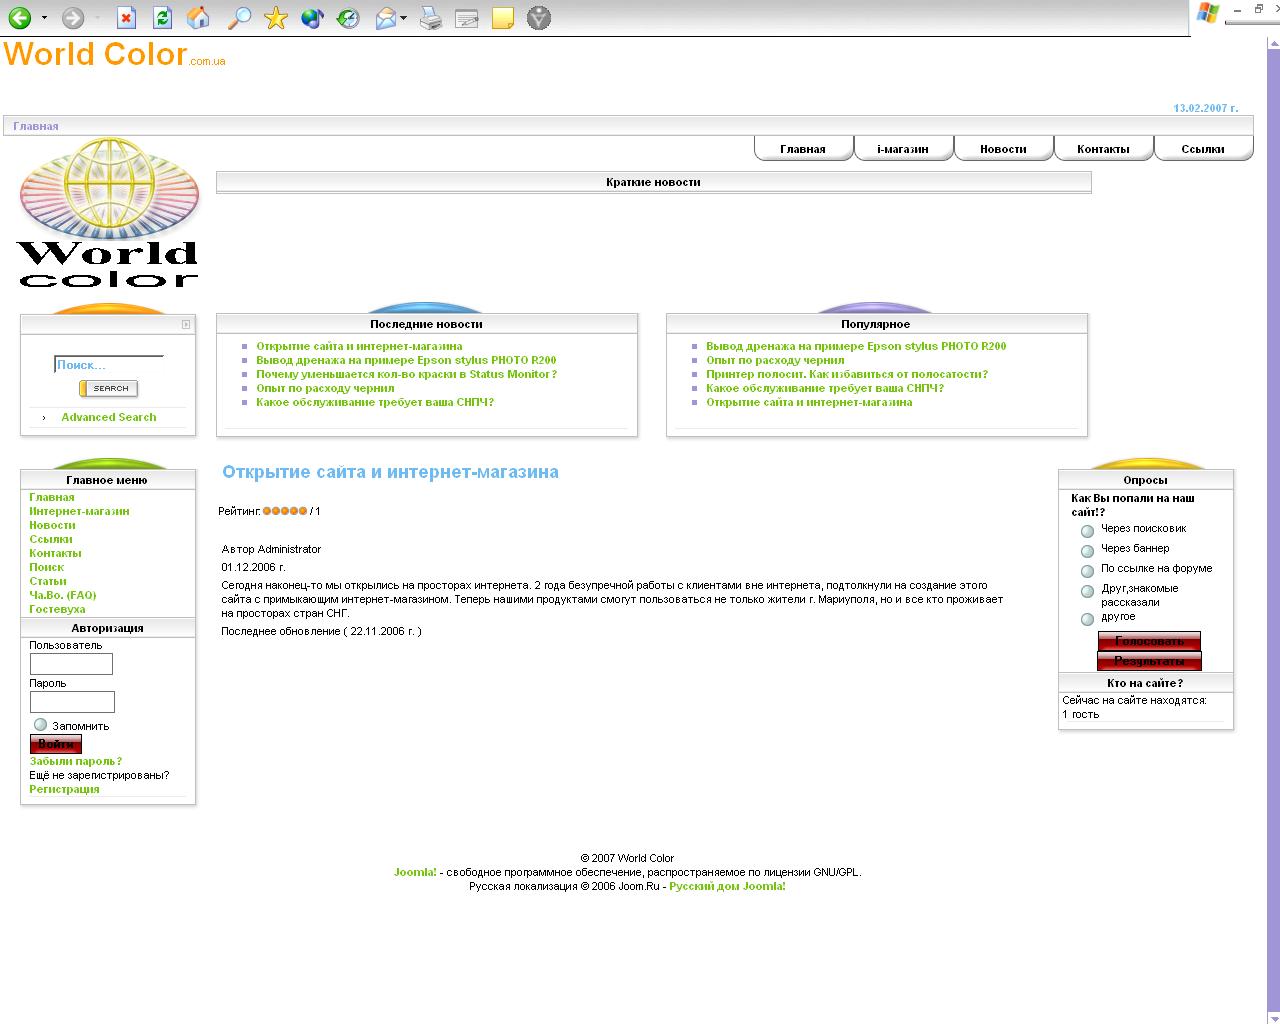Click the gray circular icon beside the yellow note

(539, 18)
